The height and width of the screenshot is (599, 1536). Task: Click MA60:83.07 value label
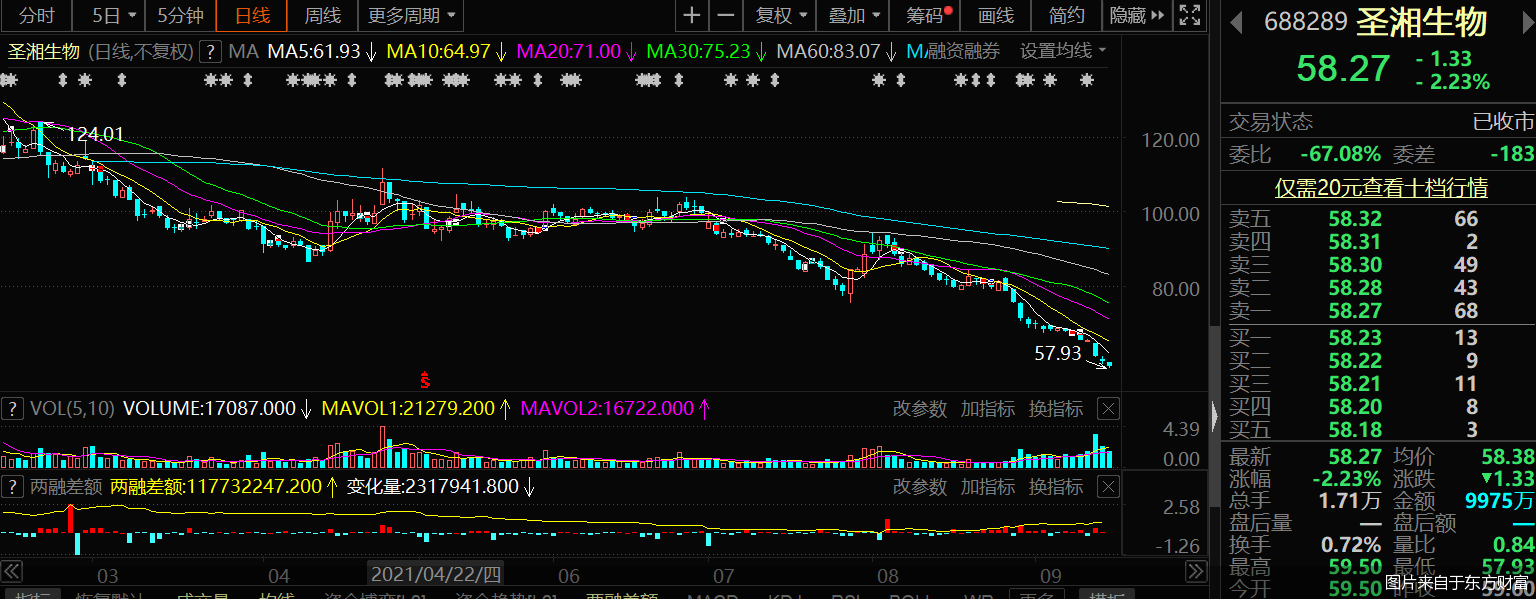click(829, 51)
